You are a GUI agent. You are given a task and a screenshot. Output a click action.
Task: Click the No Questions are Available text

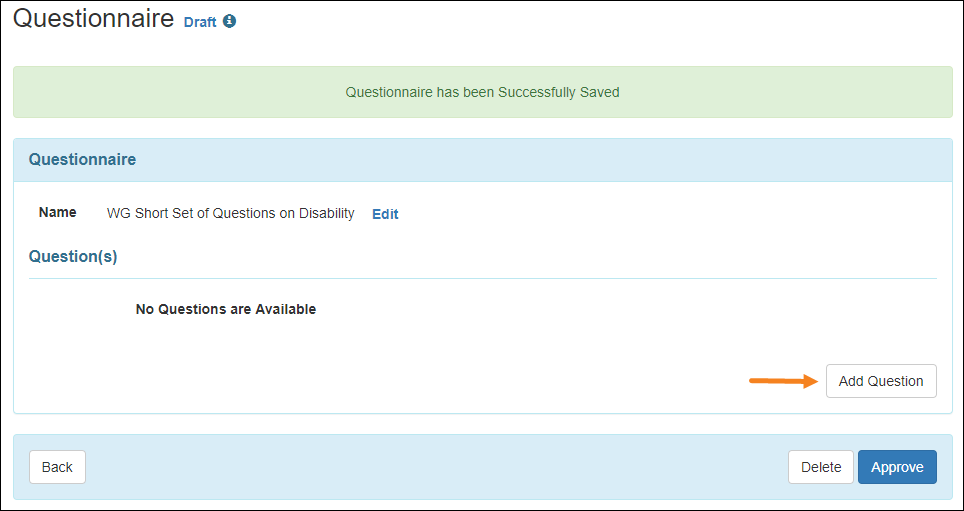point(226,309)
